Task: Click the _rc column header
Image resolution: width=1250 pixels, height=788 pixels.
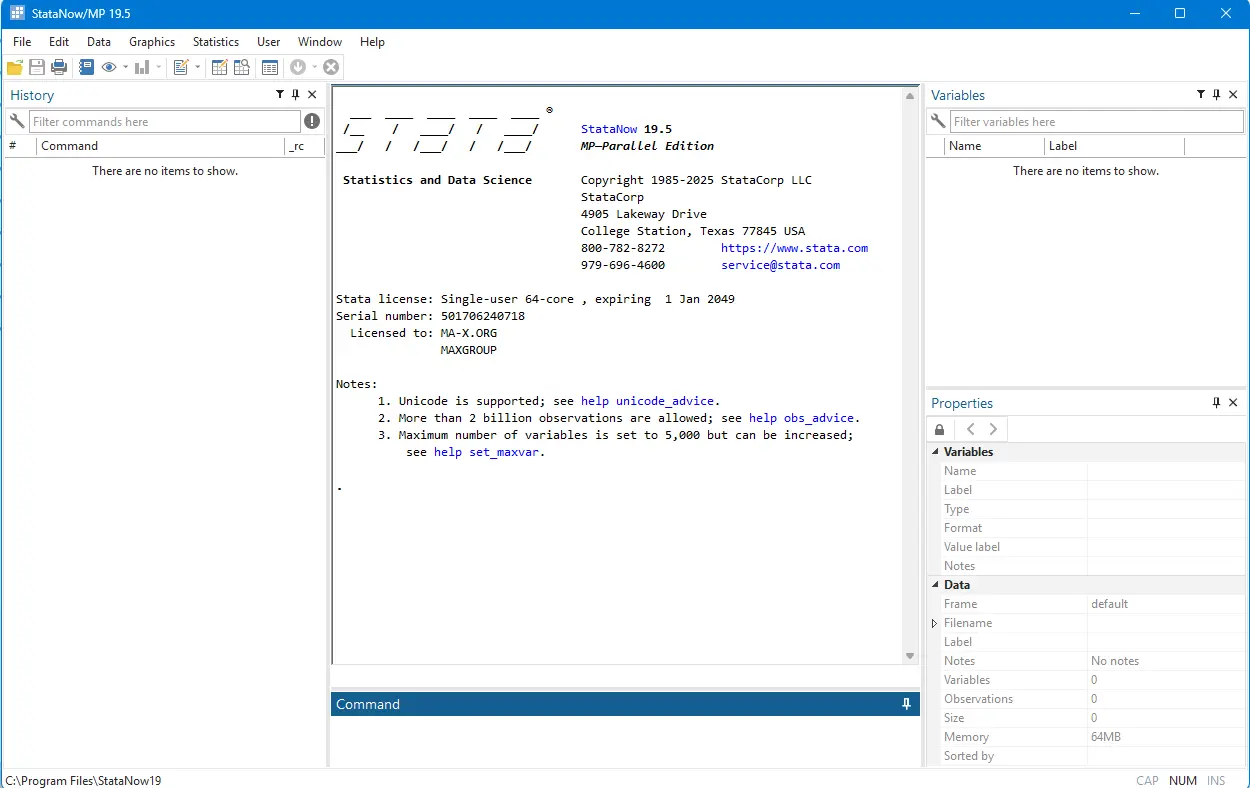Action: click(304, 146)
